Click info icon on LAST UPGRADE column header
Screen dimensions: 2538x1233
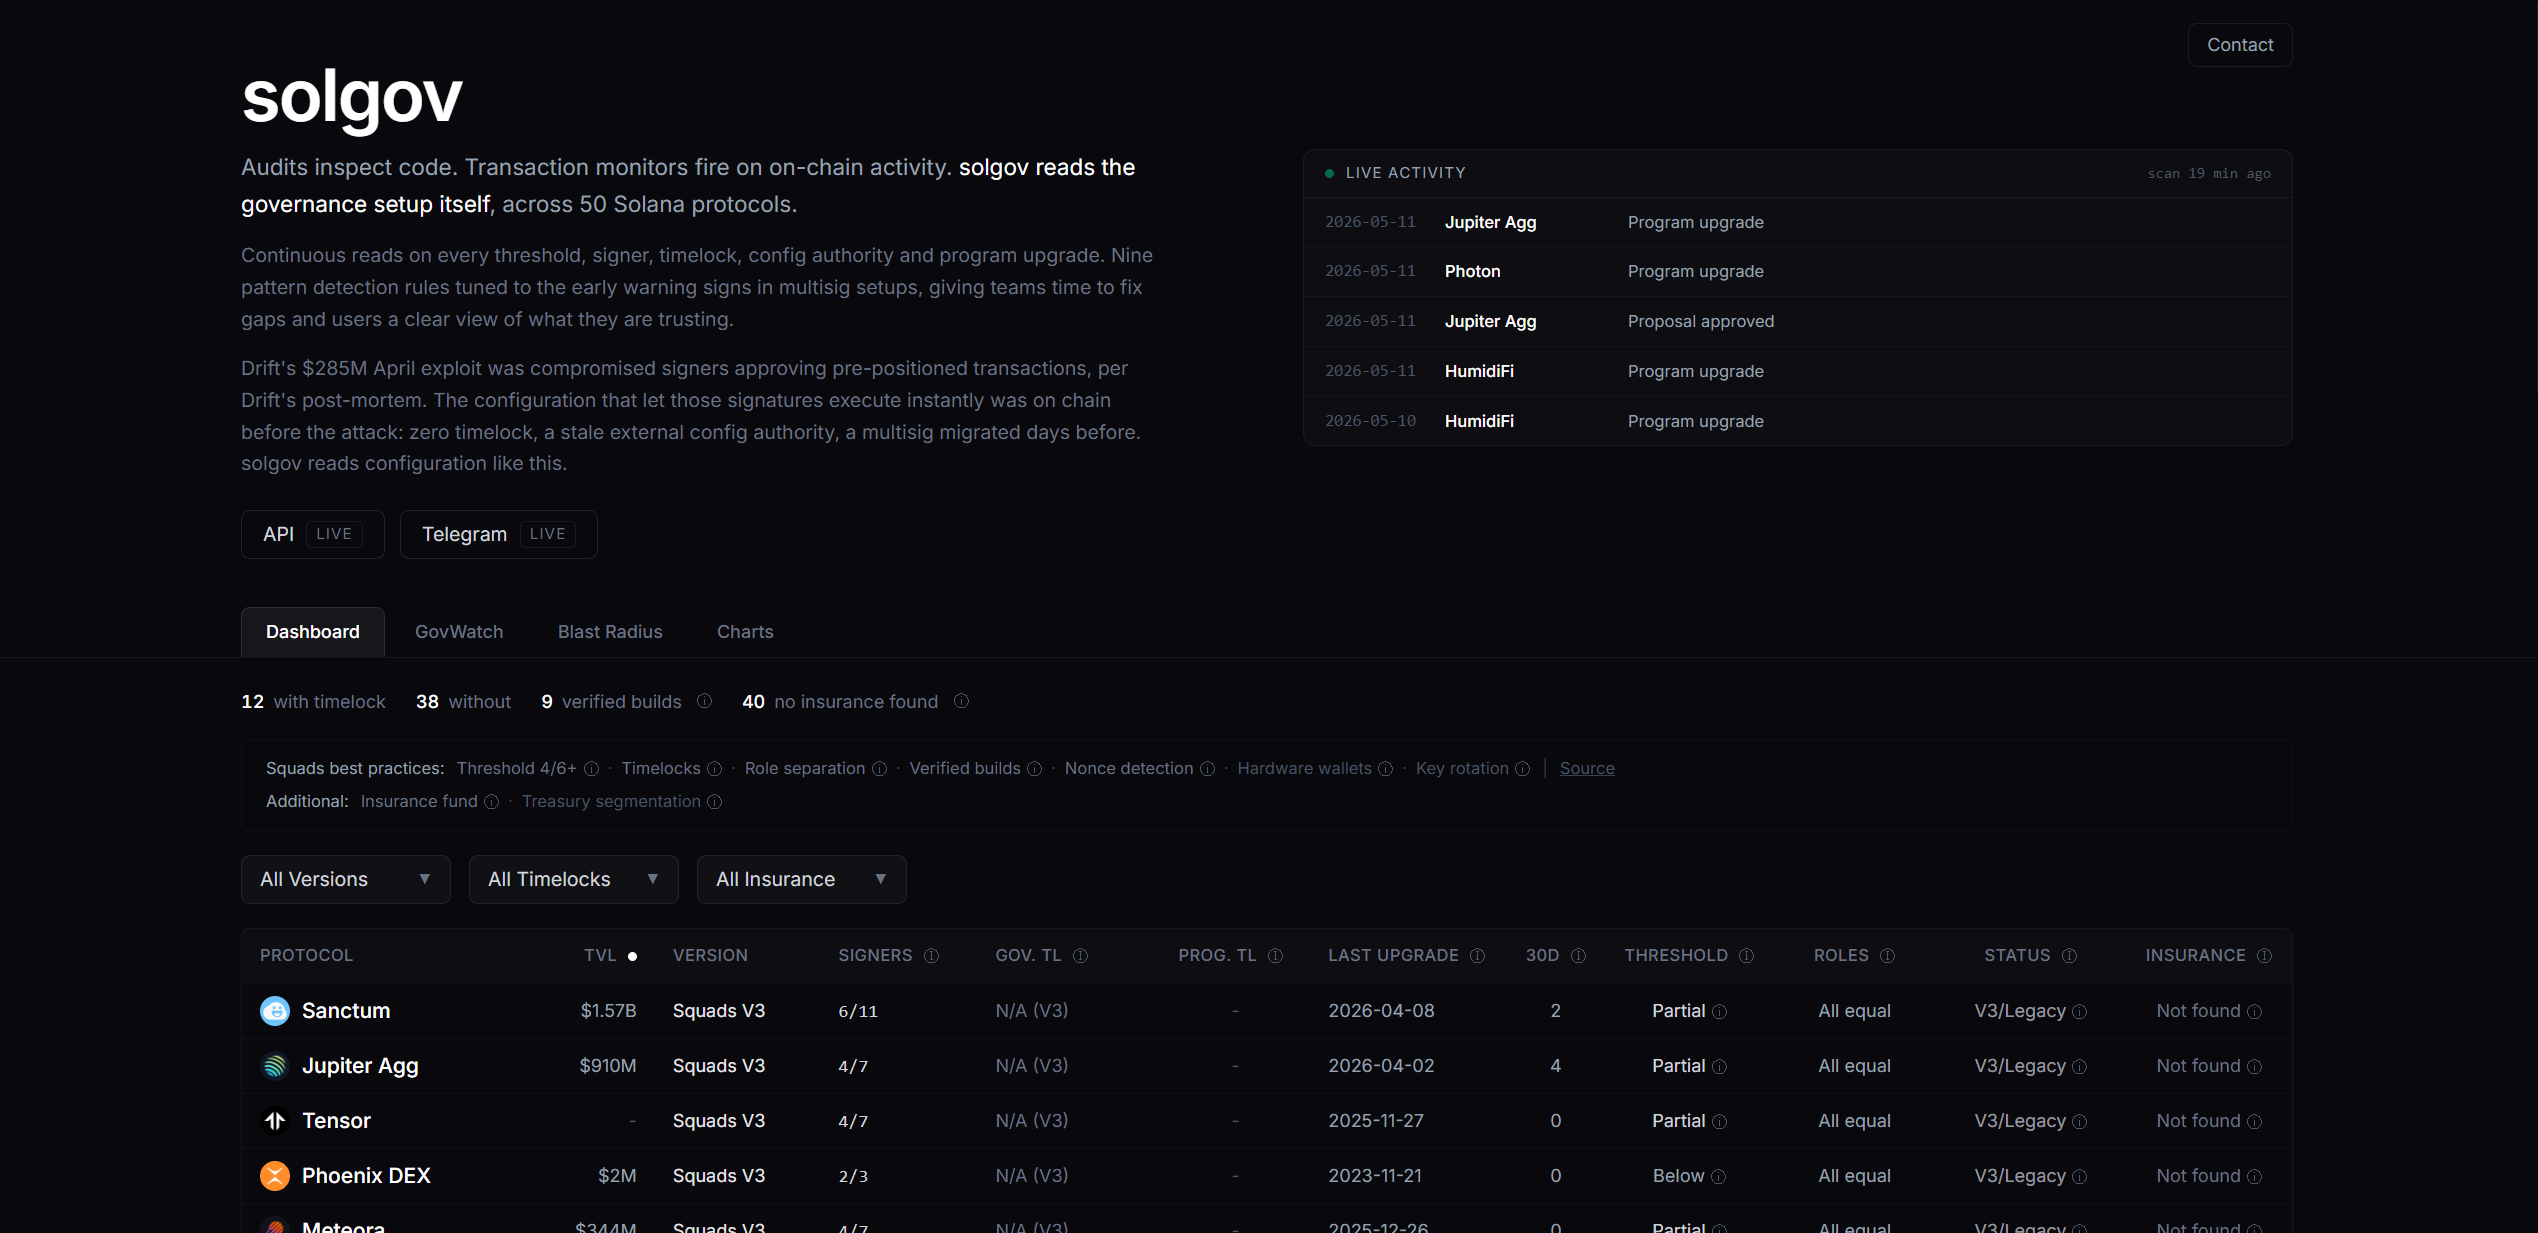tap(1478, 956)
